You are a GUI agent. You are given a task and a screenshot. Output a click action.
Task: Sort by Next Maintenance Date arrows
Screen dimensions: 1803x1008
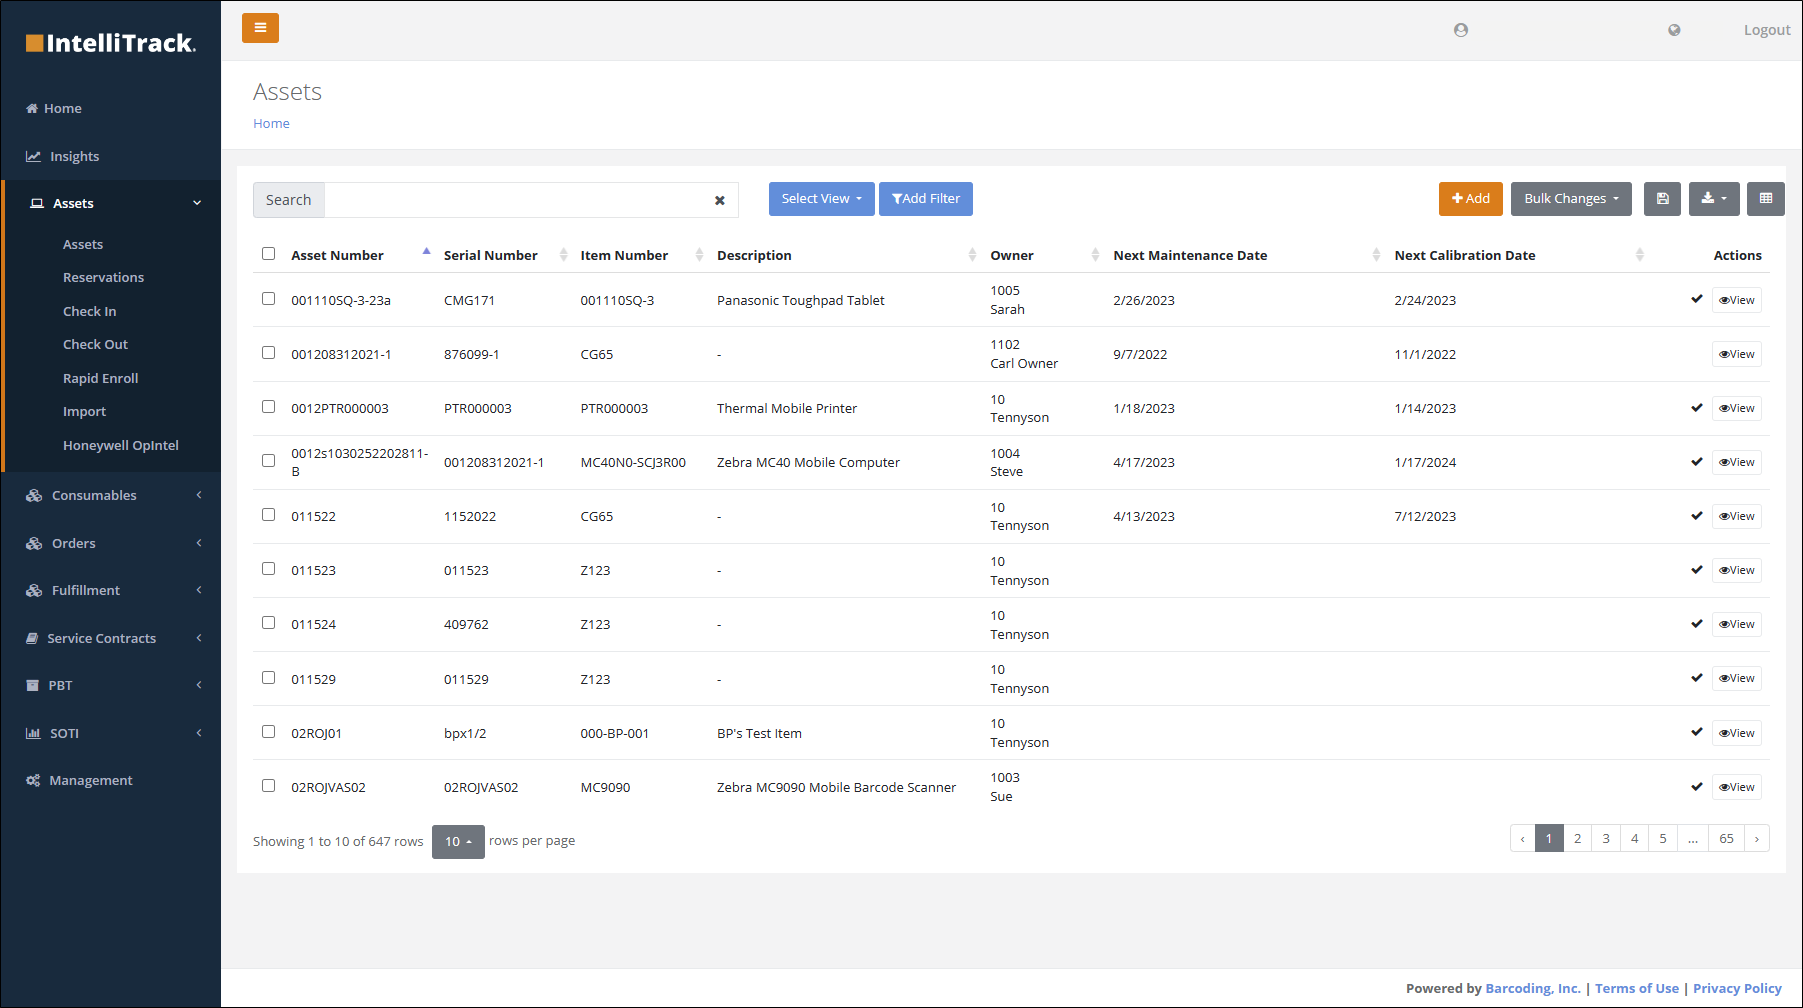1376,255
